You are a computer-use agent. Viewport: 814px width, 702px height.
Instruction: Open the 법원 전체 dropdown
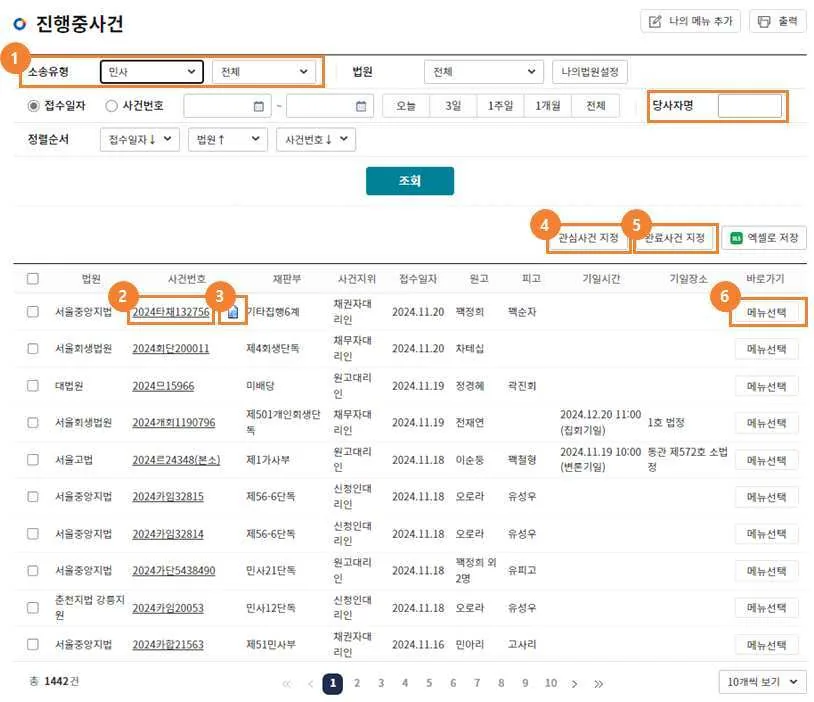pos(484,72)
